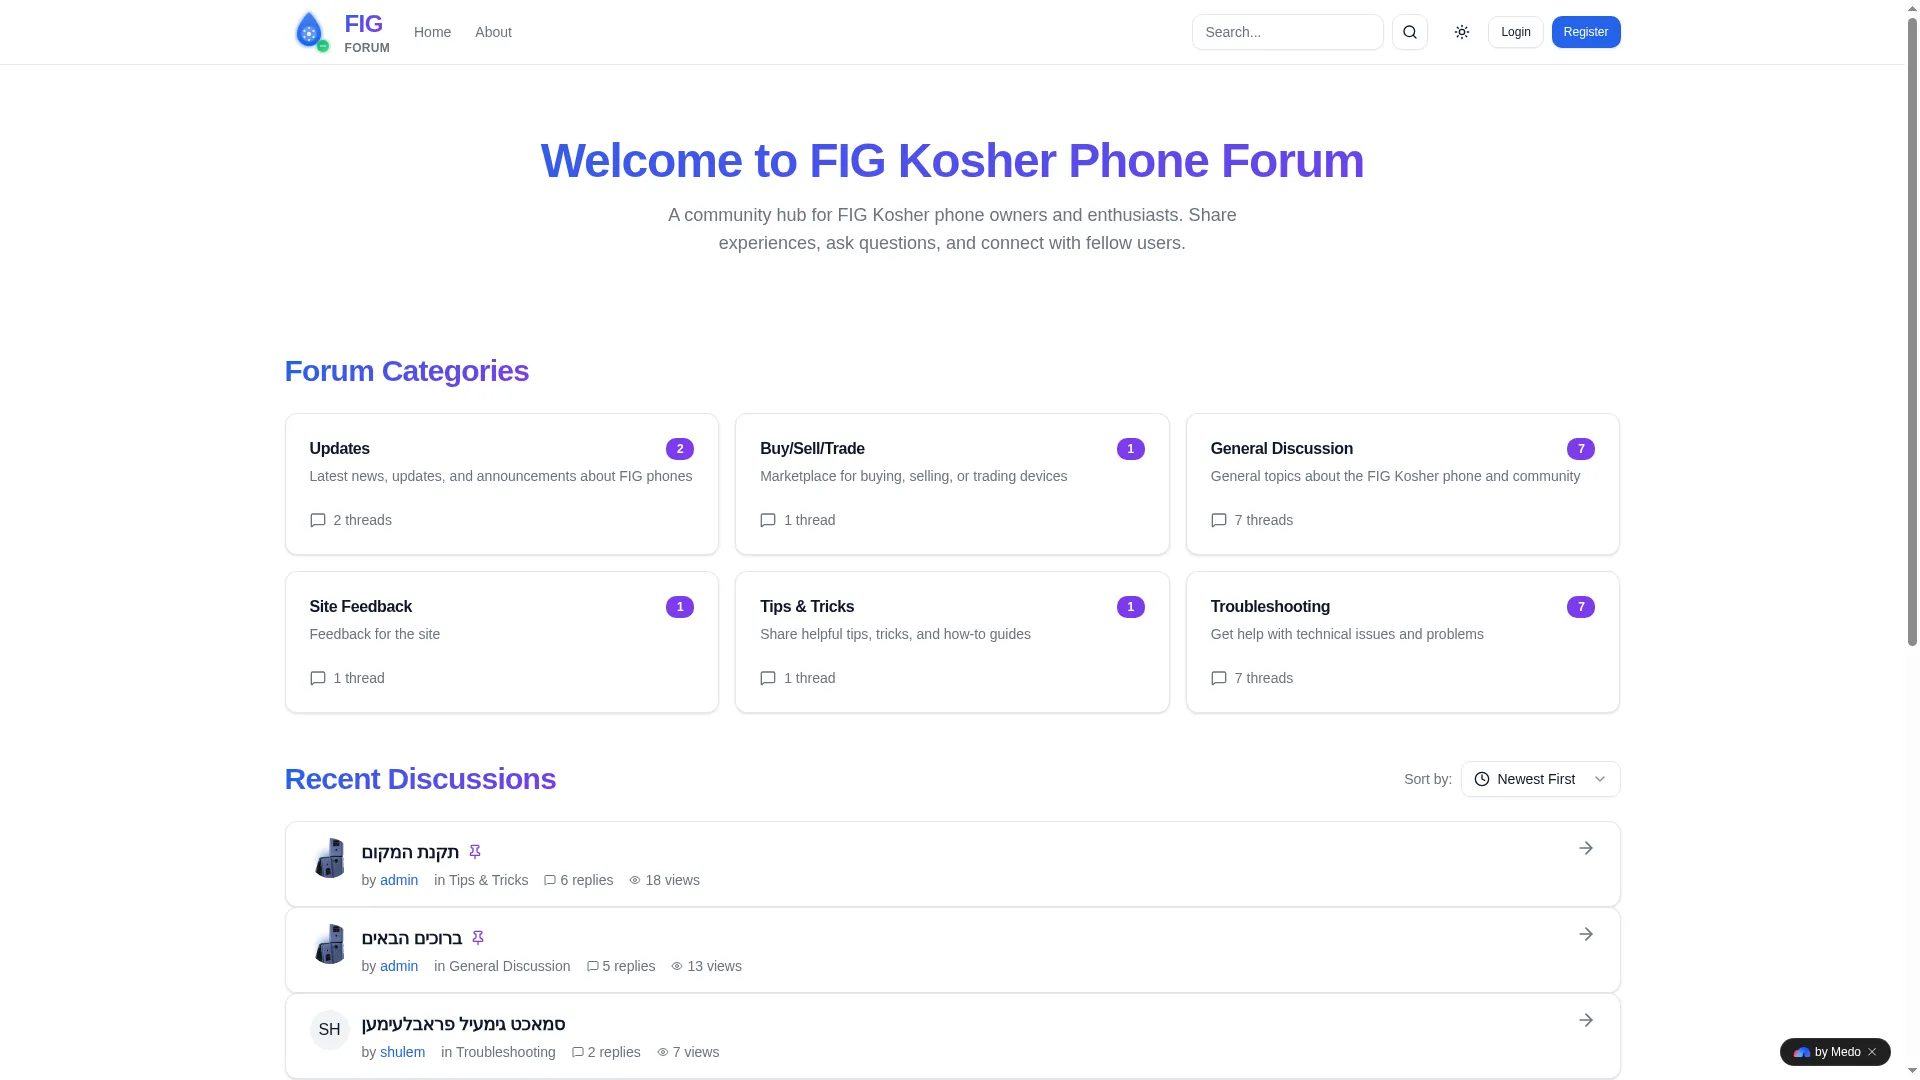1920x1080 pixels.
Task: Open the About nav link
Action: point(493,32)
